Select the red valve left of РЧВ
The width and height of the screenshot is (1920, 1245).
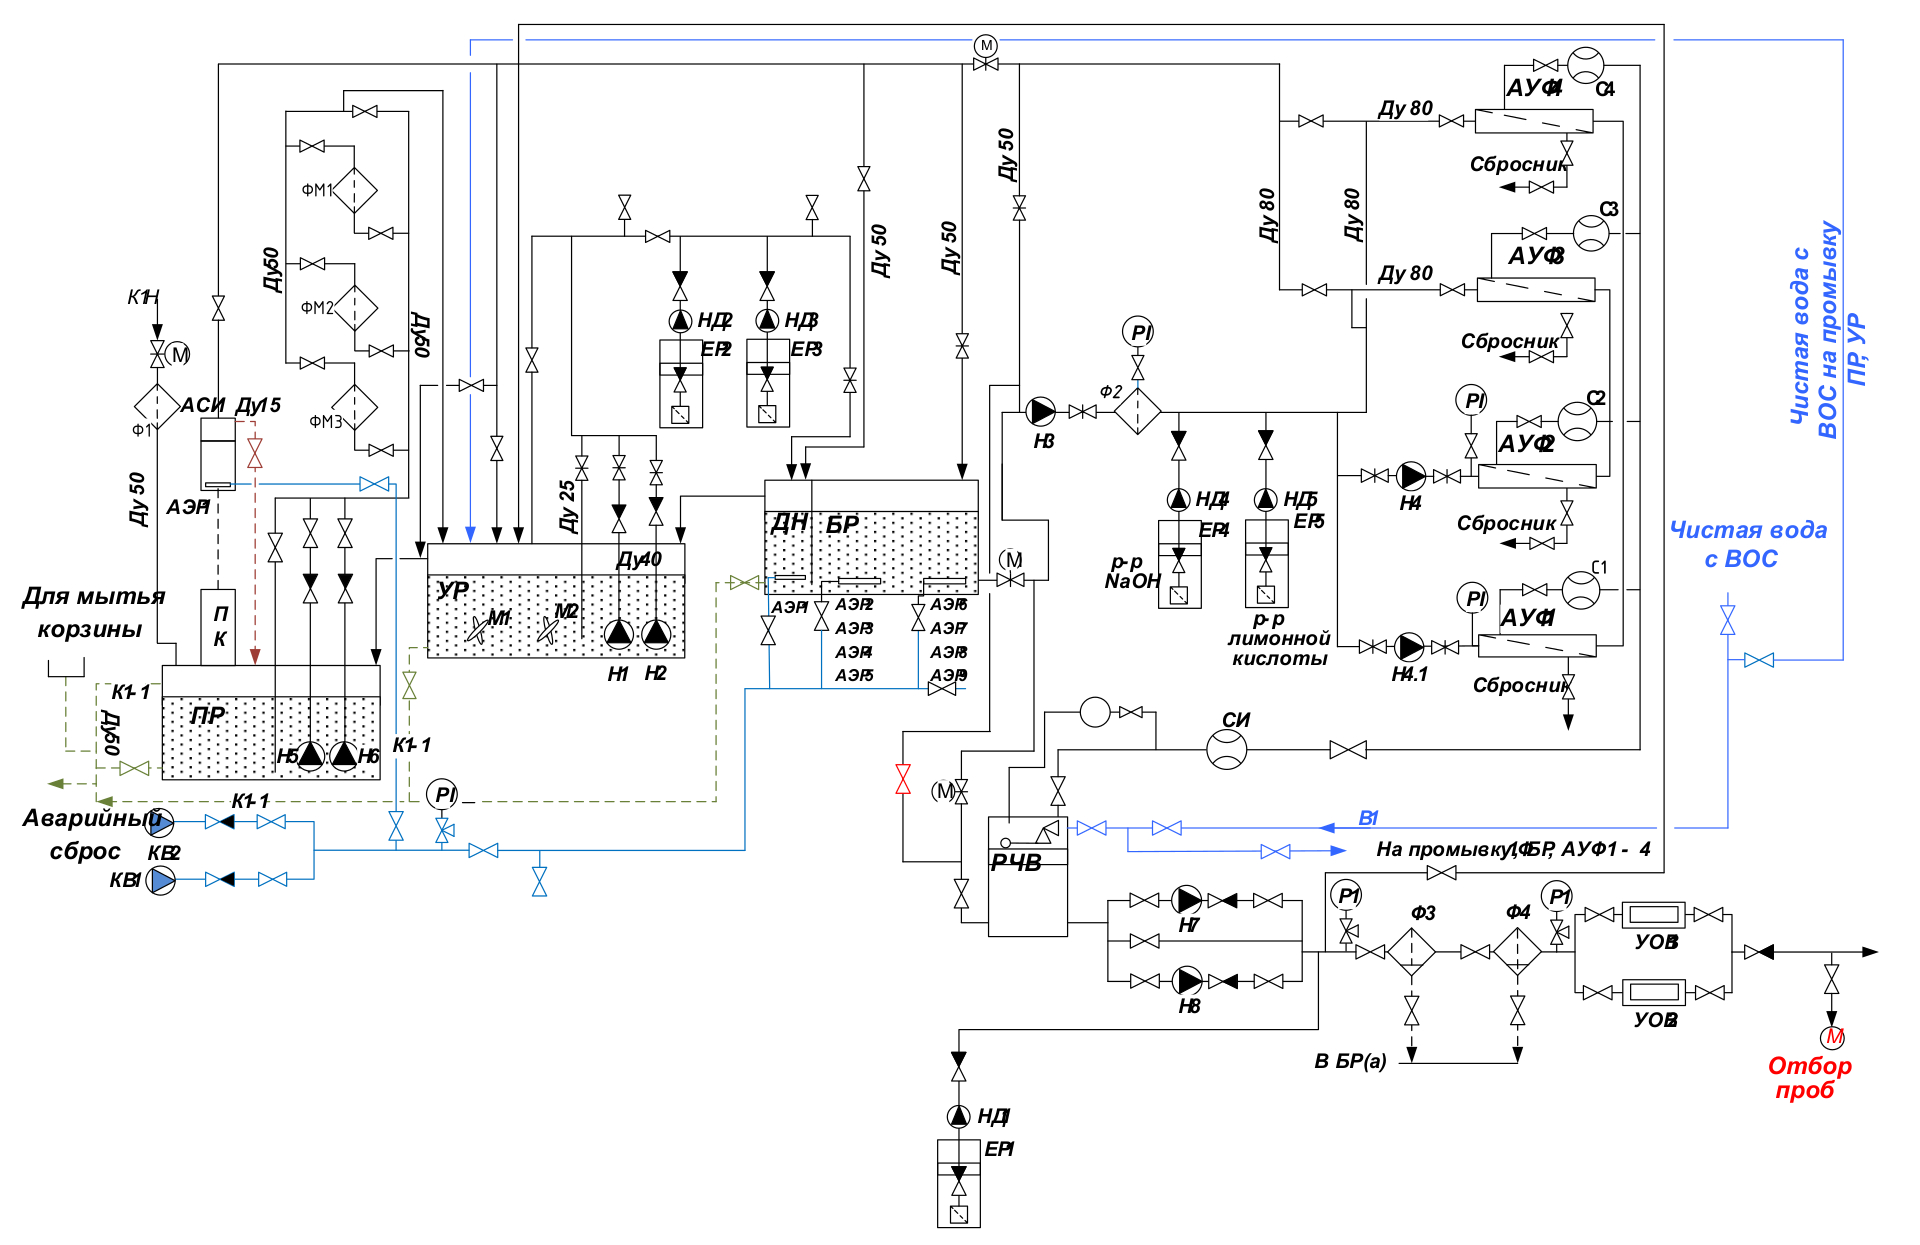903,779
